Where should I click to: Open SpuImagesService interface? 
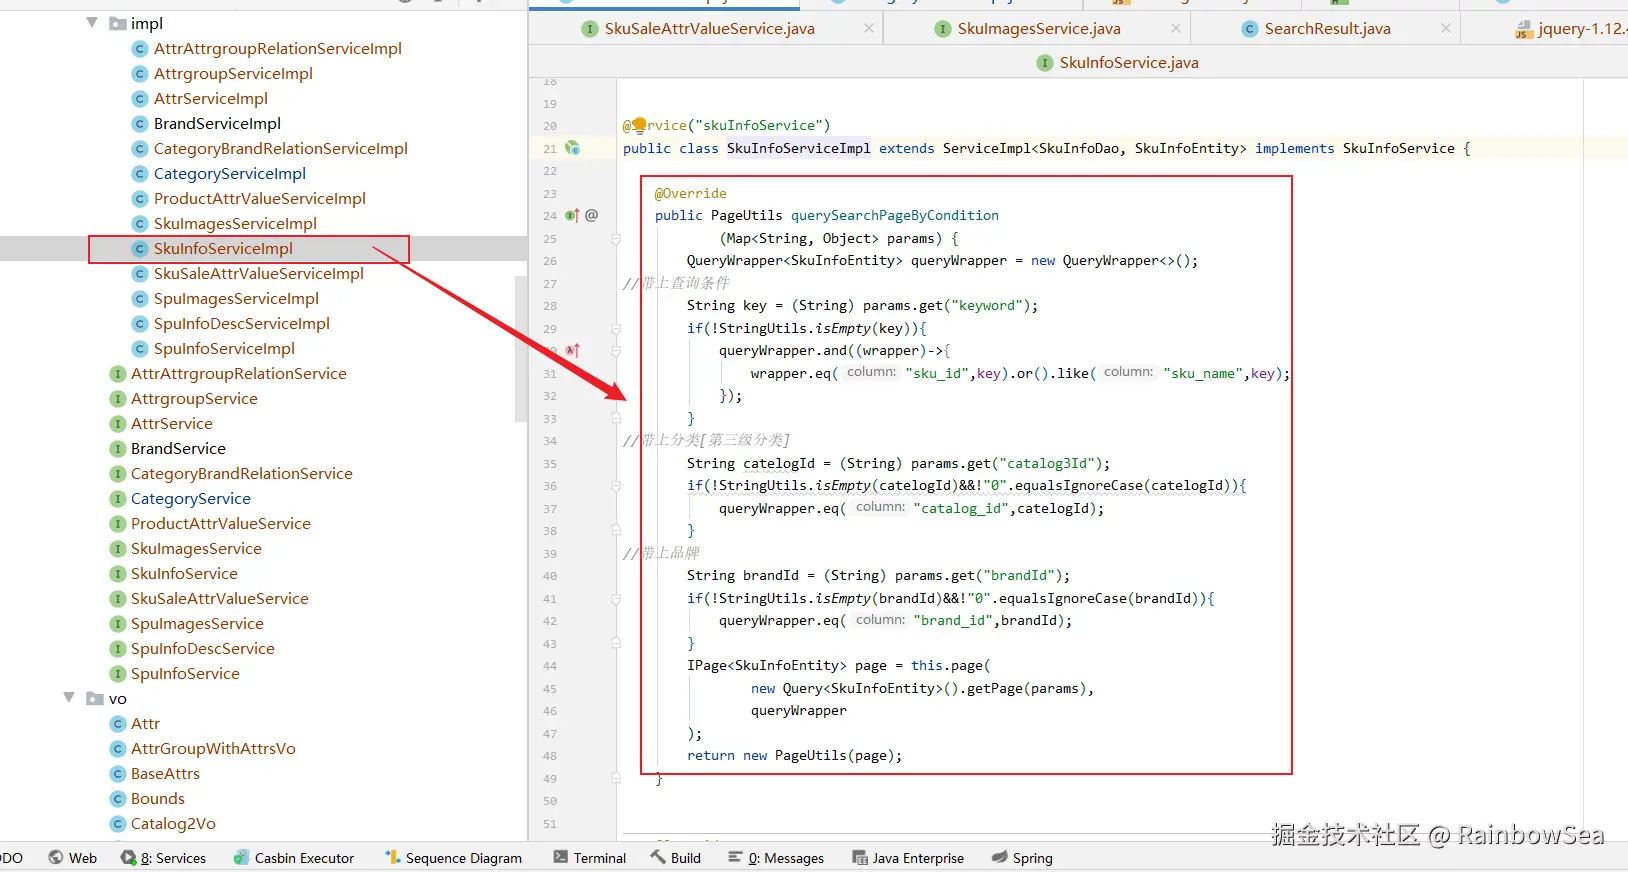pyautogui.click(x=197, y=623)
